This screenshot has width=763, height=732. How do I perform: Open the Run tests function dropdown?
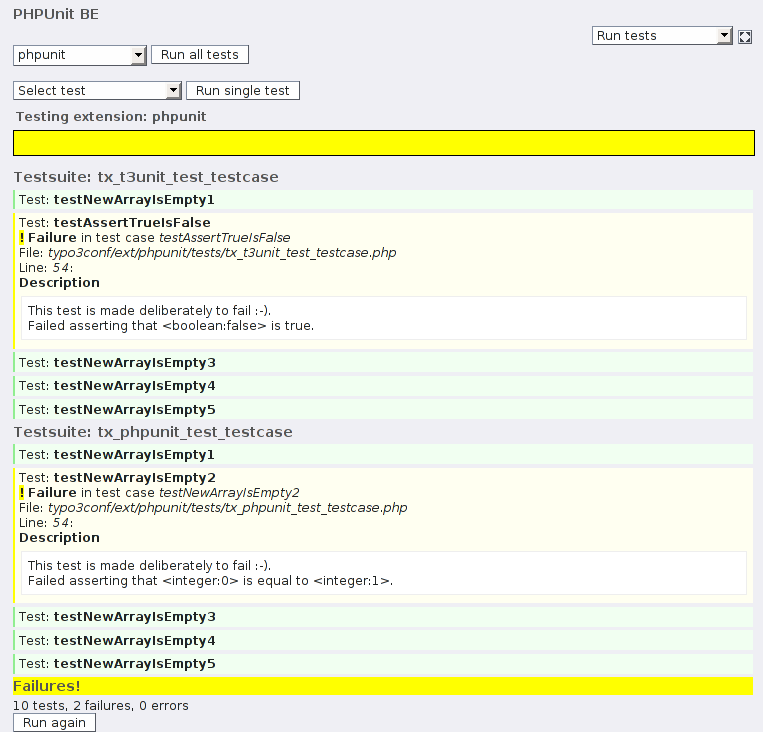[x=662, y=36]
